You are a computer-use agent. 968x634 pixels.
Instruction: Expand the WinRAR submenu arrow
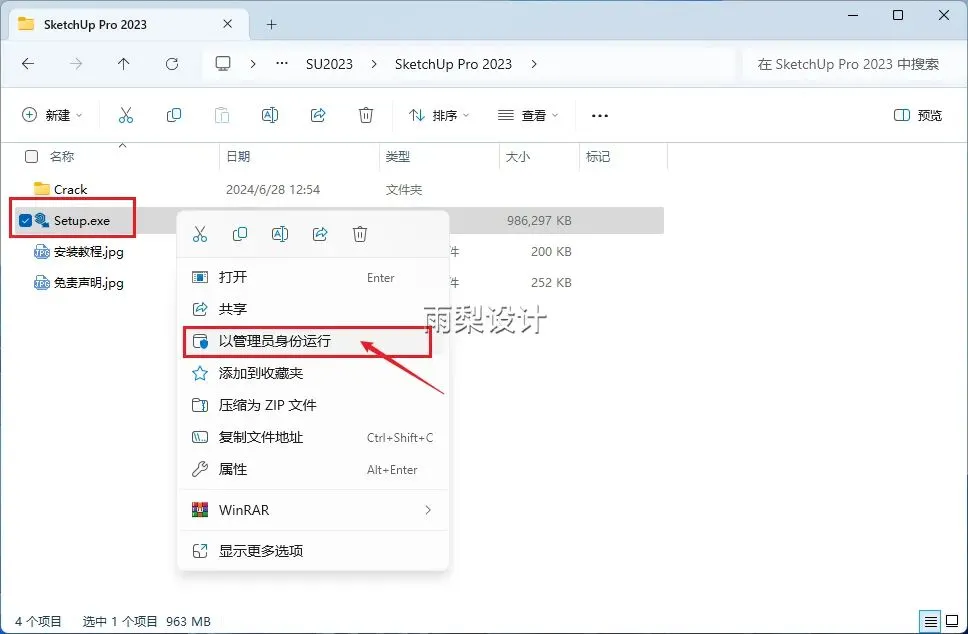[x=428, y=510]
